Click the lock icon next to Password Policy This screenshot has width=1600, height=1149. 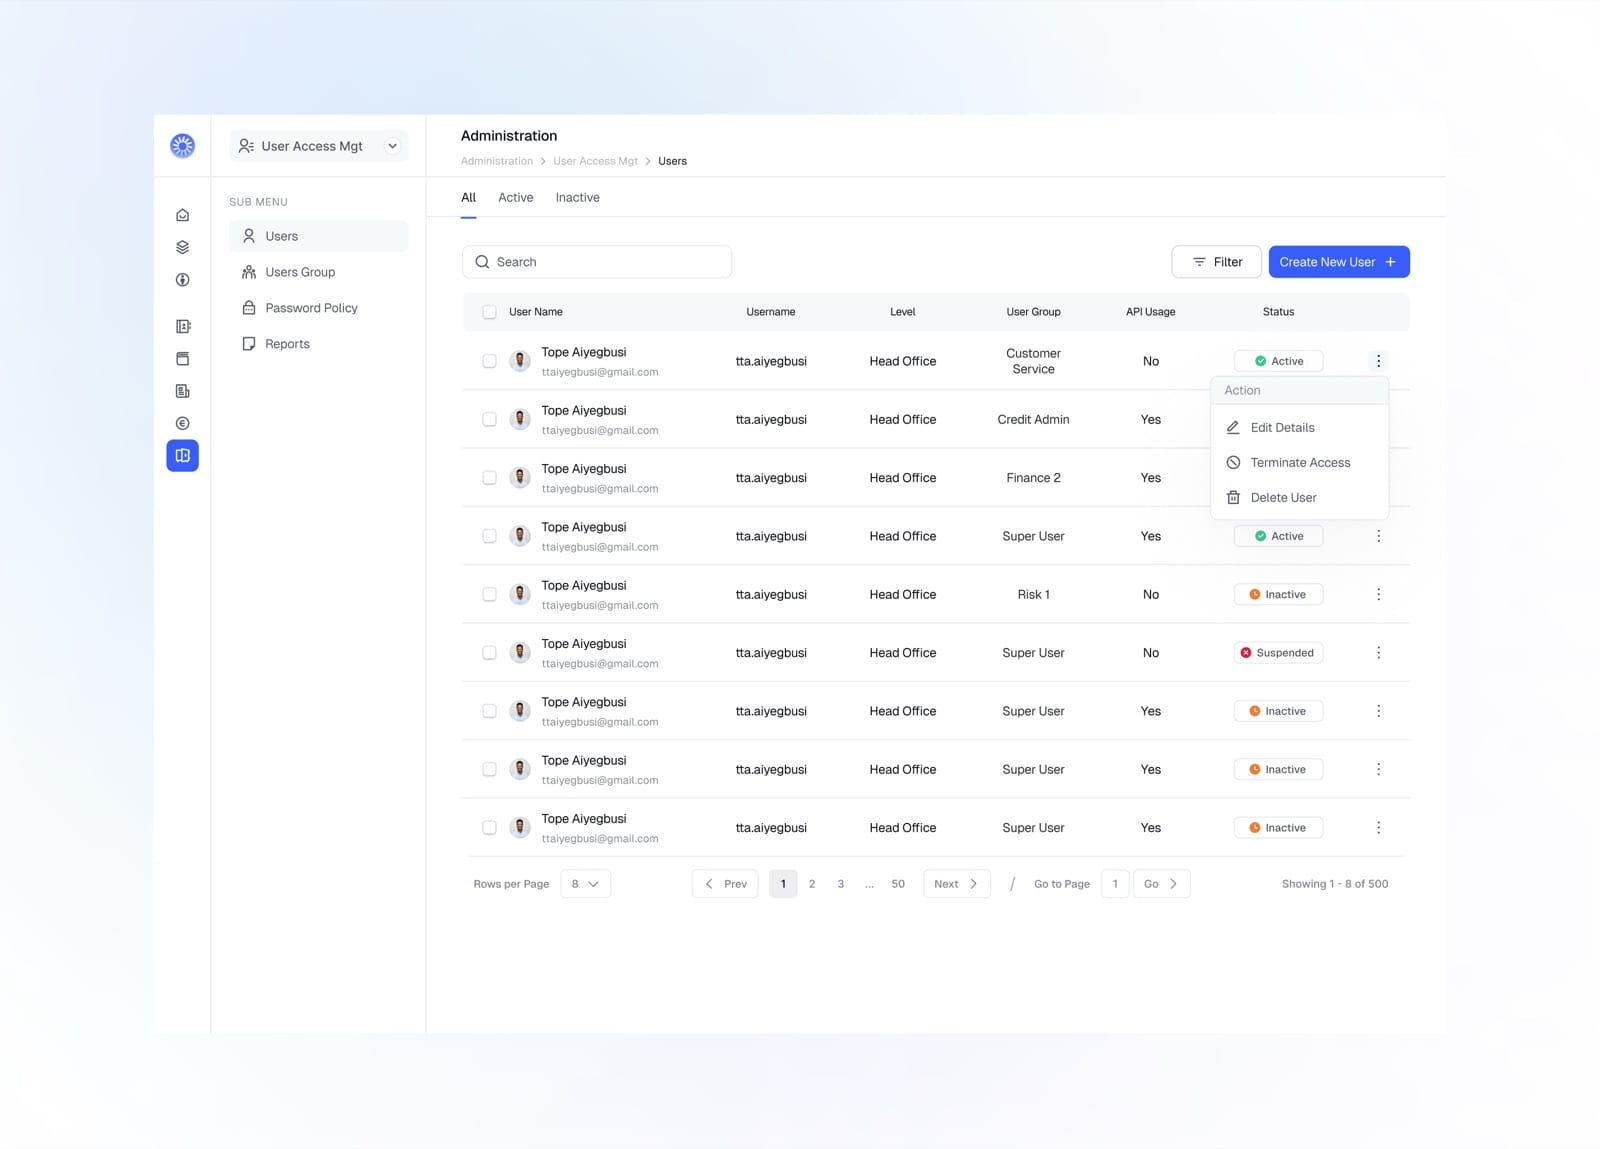249,308
